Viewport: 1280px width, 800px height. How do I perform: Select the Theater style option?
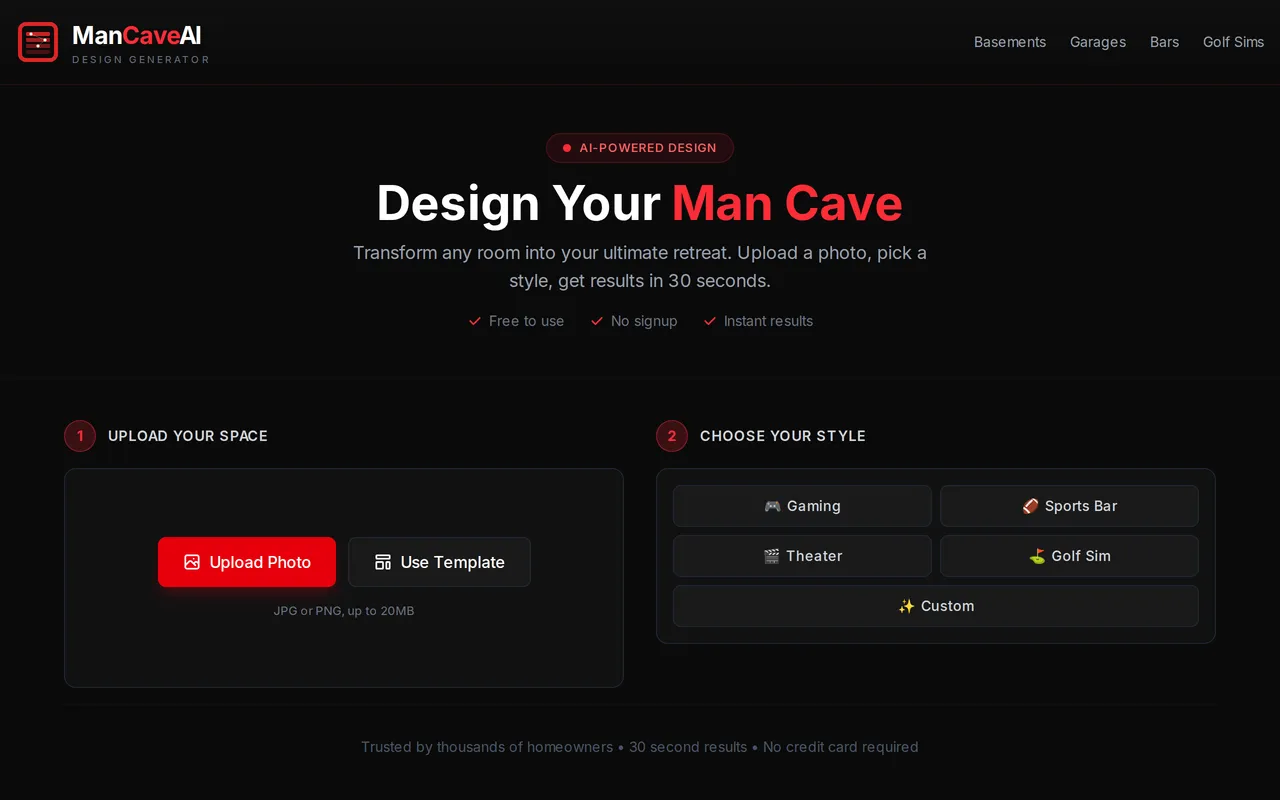(802, 556)
